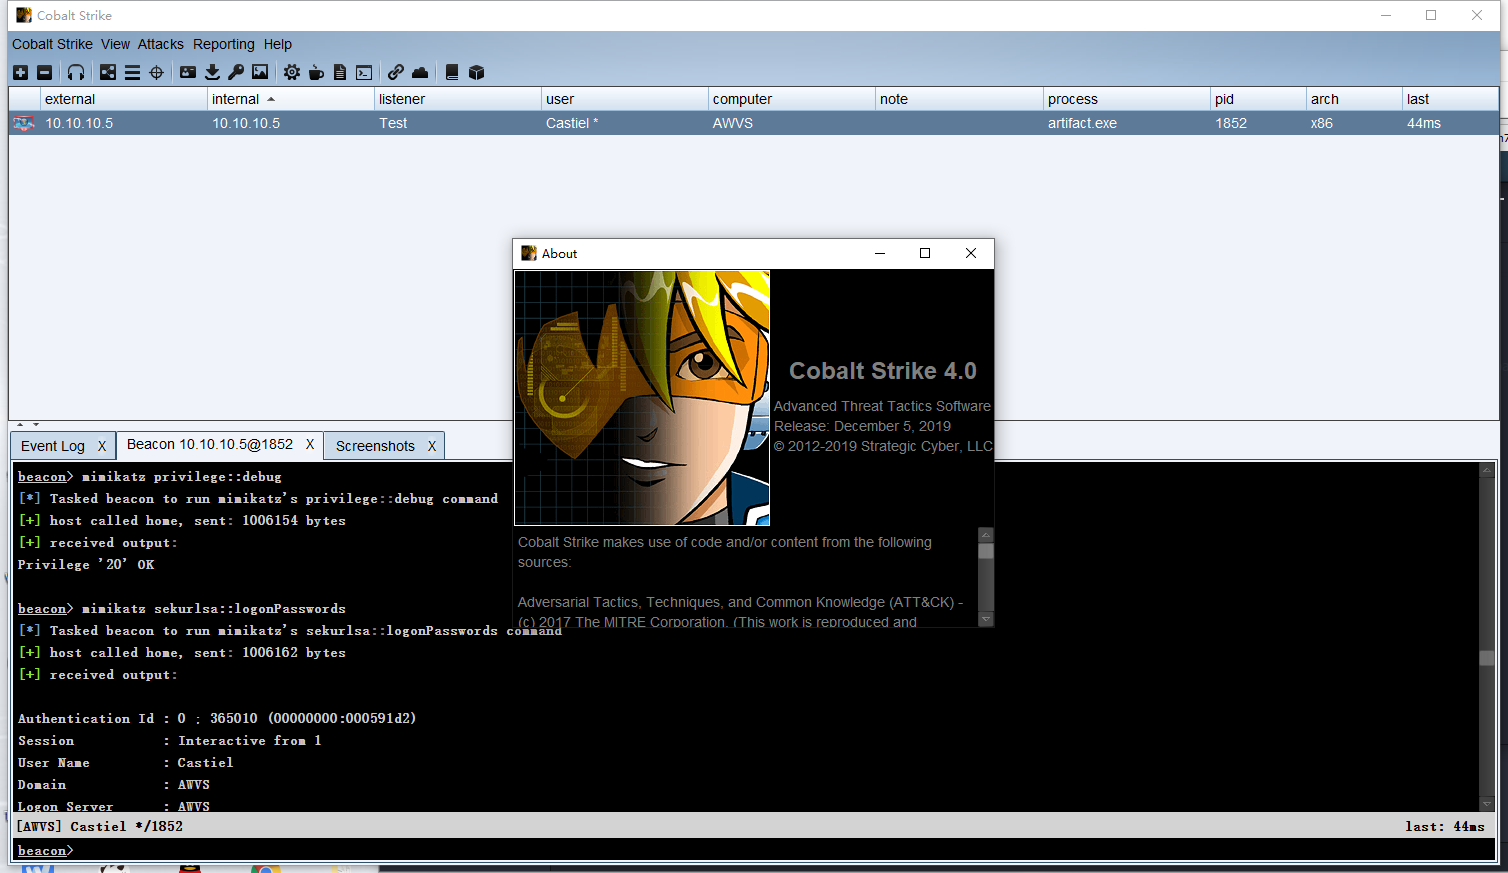Sort sessions by external column
This screenshot has height=873, width=1508.
tap(123, 99)
